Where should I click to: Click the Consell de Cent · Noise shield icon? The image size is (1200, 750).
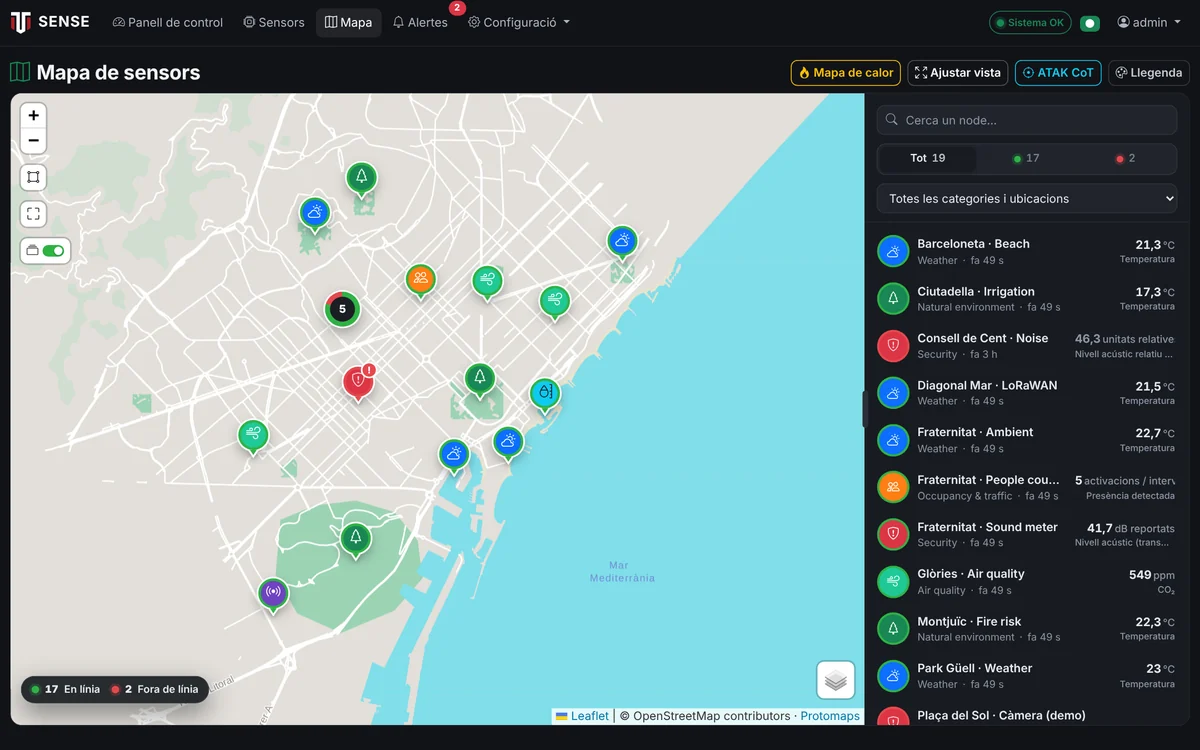(893, 346)
